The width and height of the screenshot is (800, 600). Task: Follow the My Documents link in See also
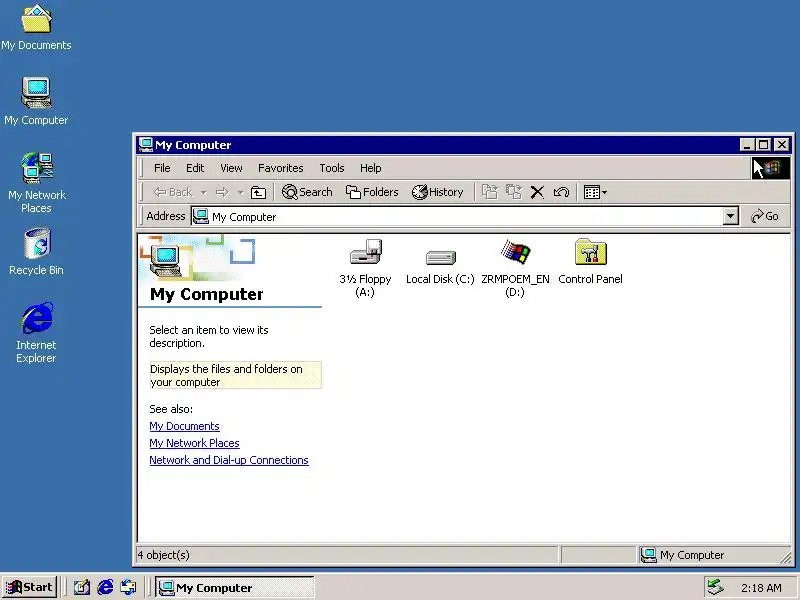pos(184,426)
